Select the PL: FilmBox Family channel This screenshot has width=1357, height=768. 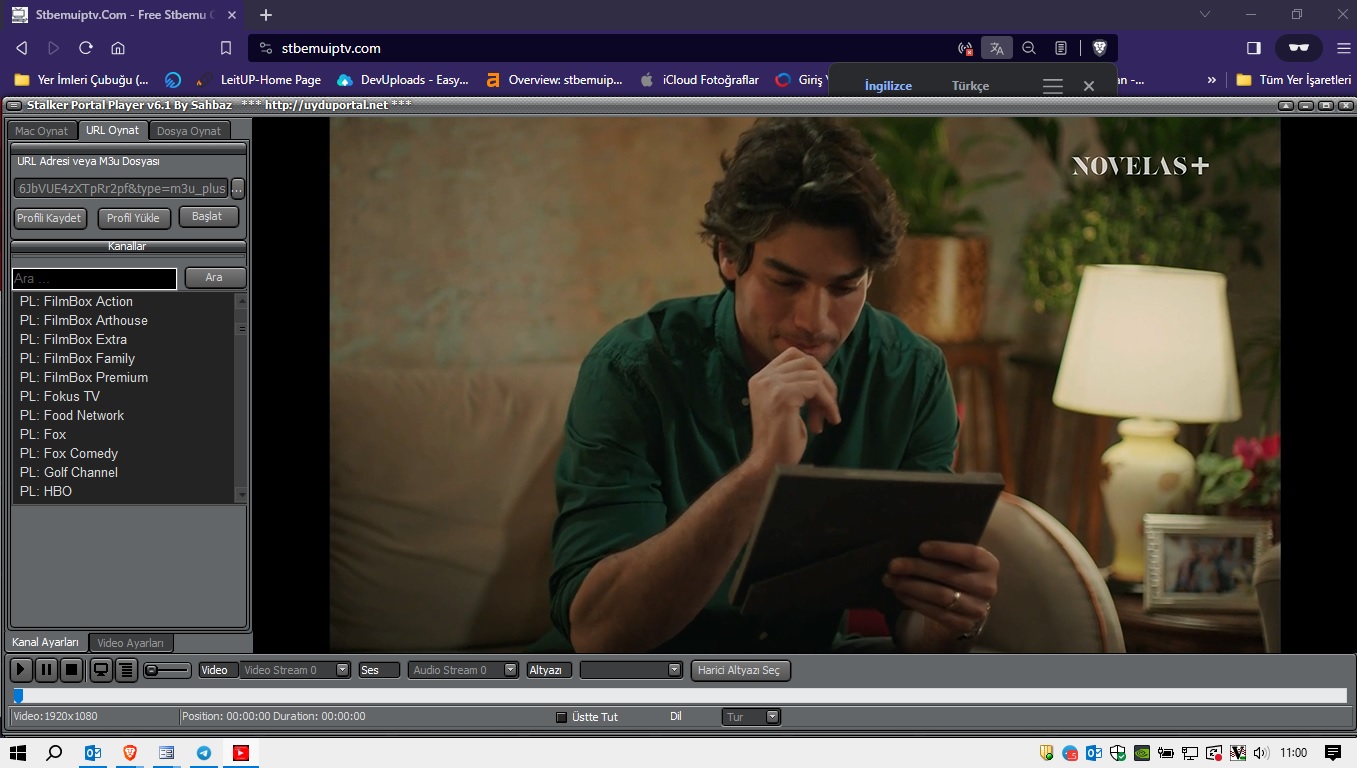click(124, 358)
